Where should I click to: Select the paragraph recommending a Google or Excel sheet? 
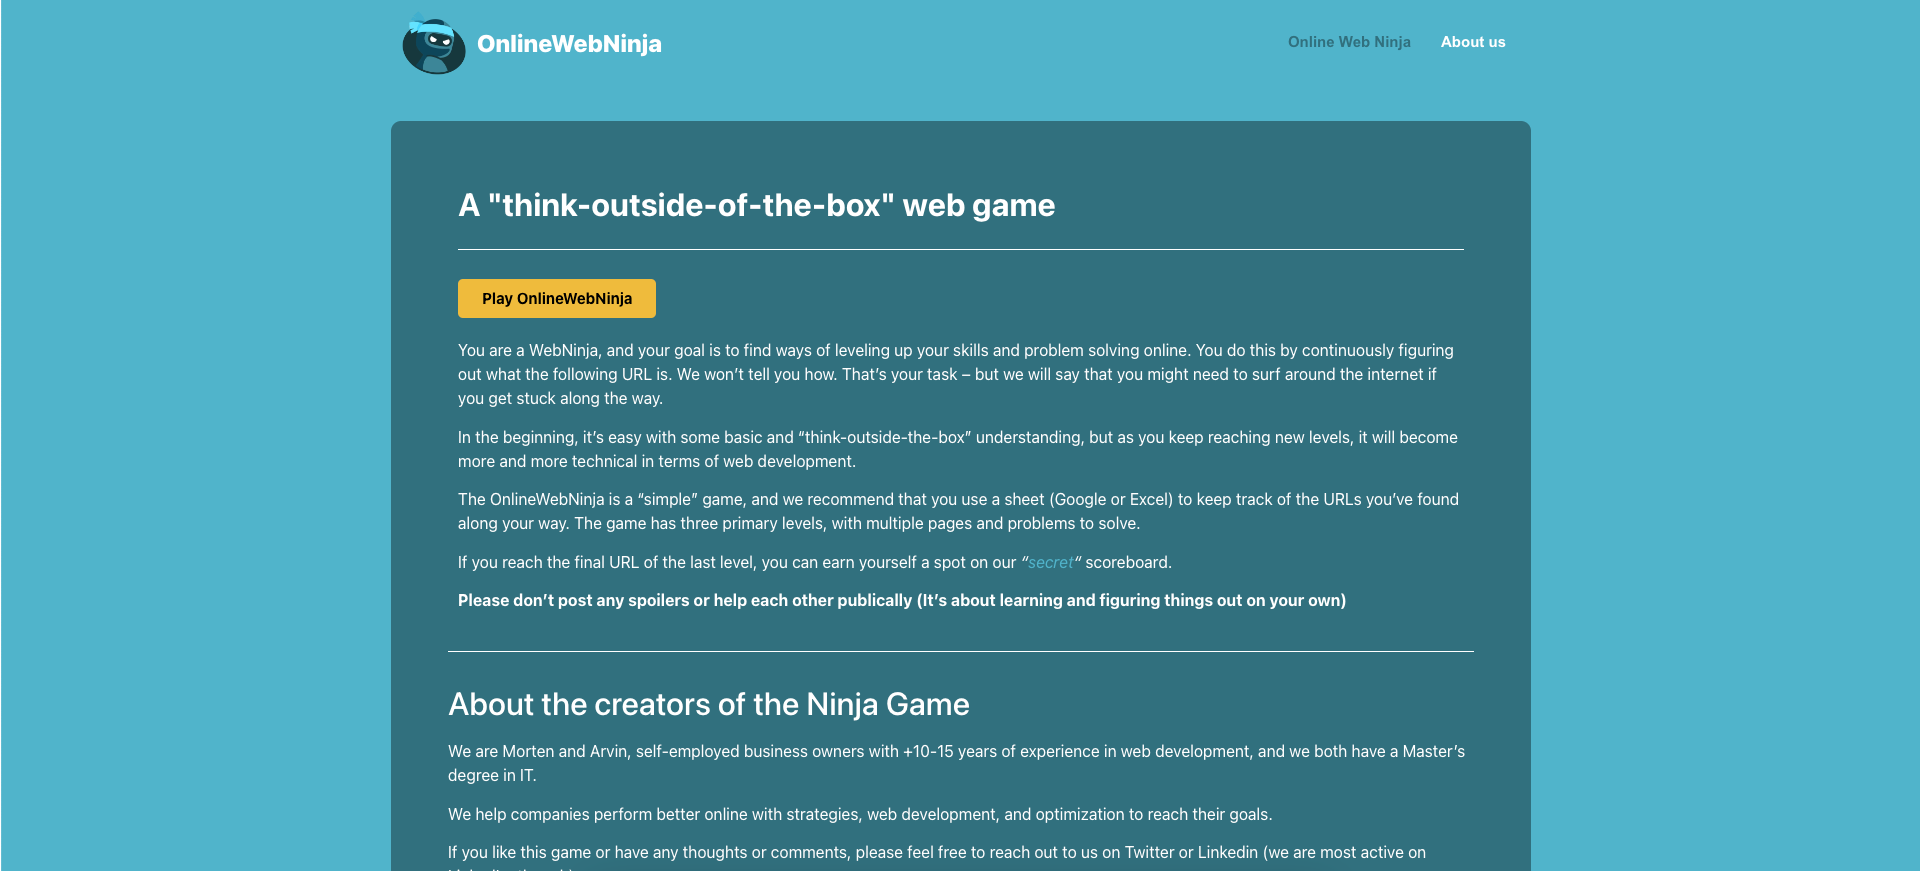(x=955, y=511)
